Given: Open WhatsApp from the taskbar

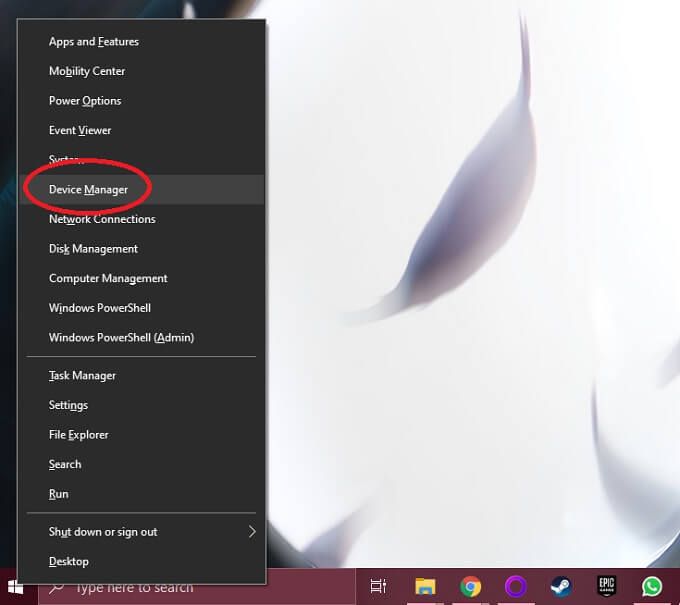Looking at the screenshot, I should [x=652, y=587].
